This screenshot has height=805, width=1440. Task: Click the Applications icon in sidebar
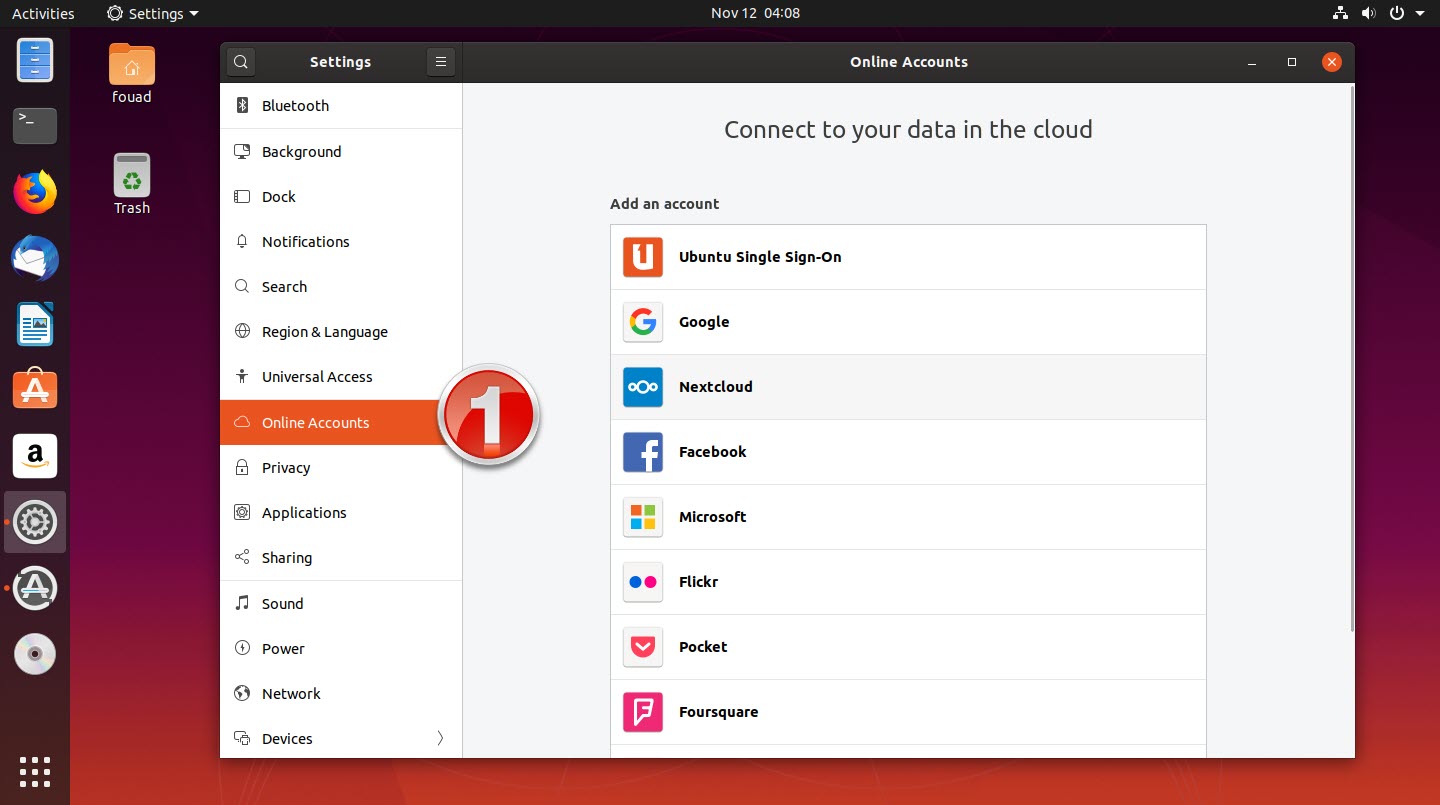tap(241, 513)
